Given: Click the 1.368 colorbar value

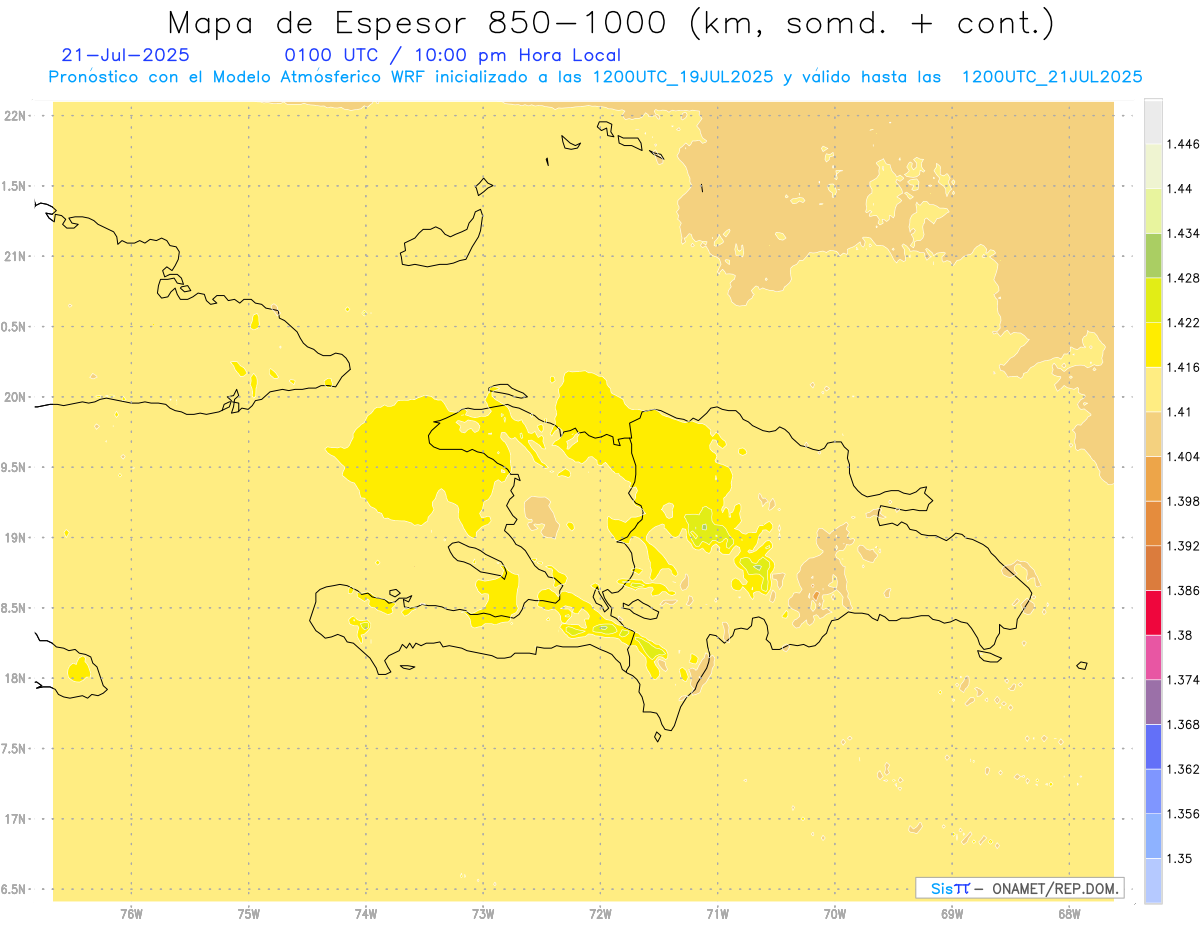Looking at the screenshot, I should 1183,724.
